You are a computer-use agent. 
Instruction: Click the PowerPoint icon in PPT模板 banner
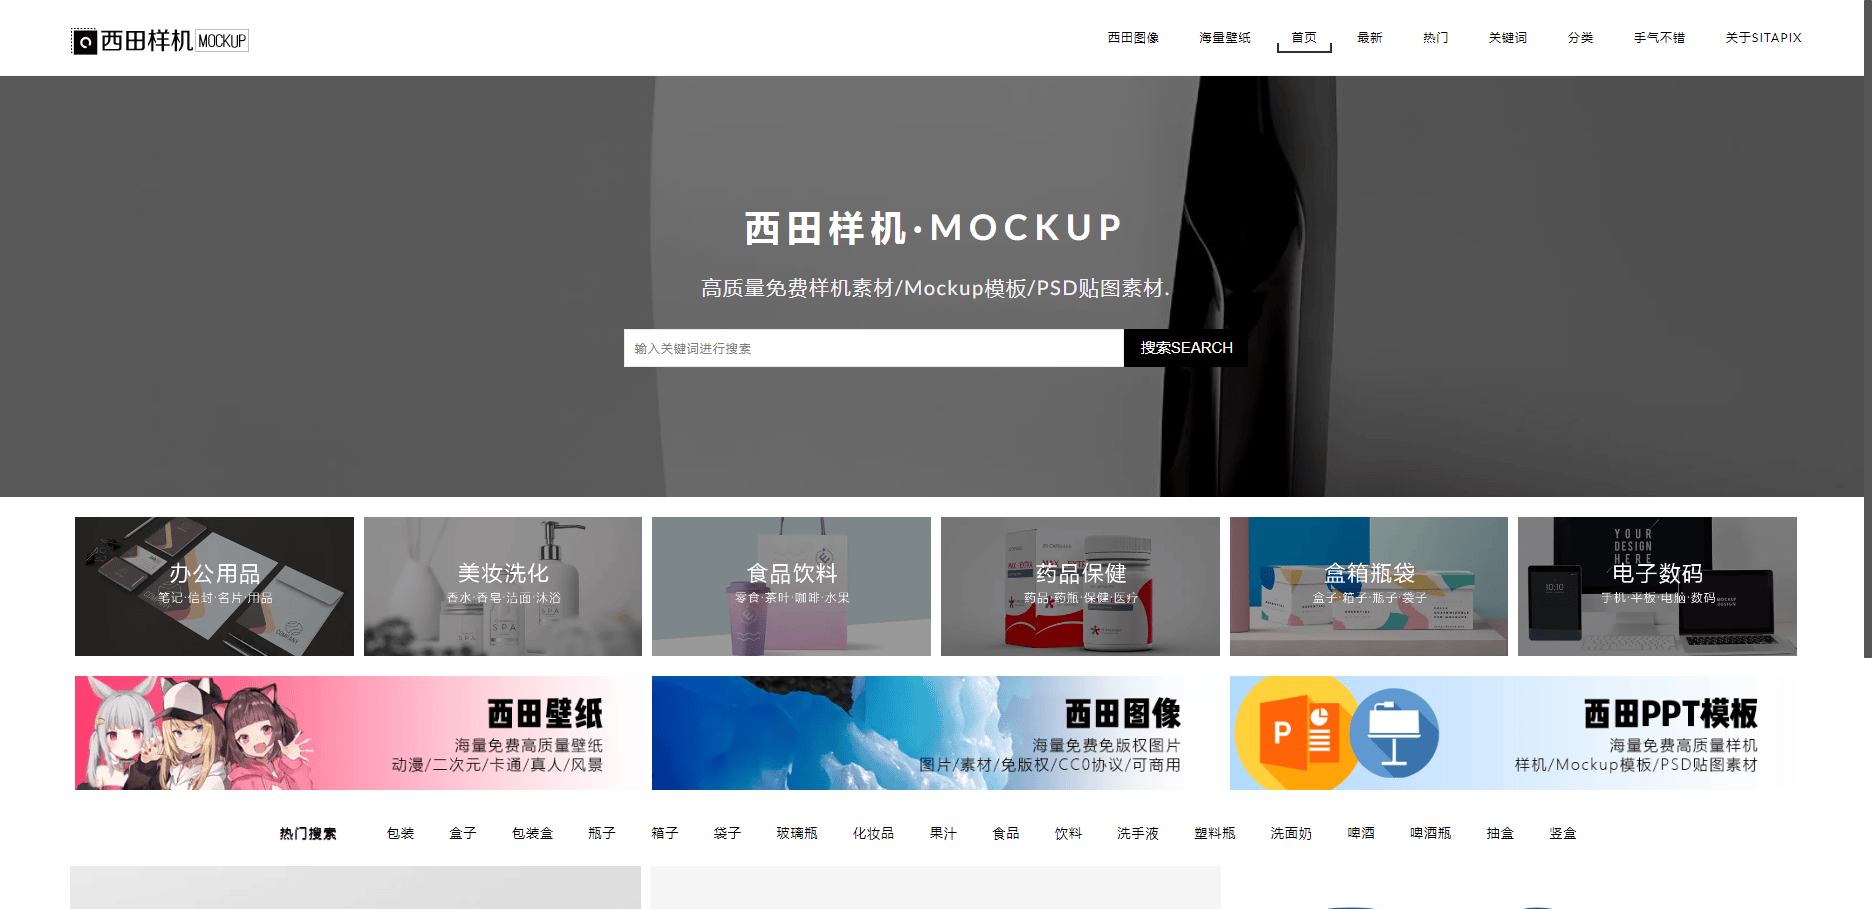click(1297, 734)
